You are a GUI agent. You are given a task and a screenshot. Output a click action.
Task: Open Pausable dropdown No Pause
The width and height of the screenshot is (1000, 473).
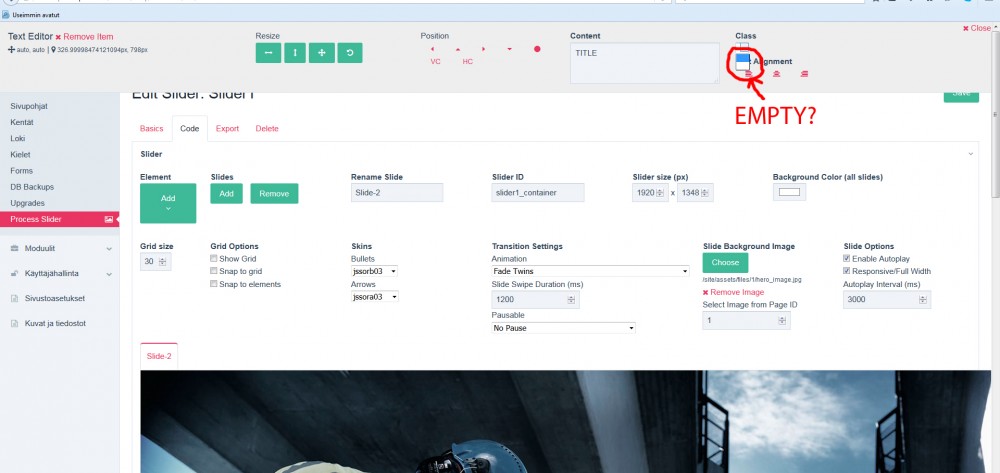564,328
